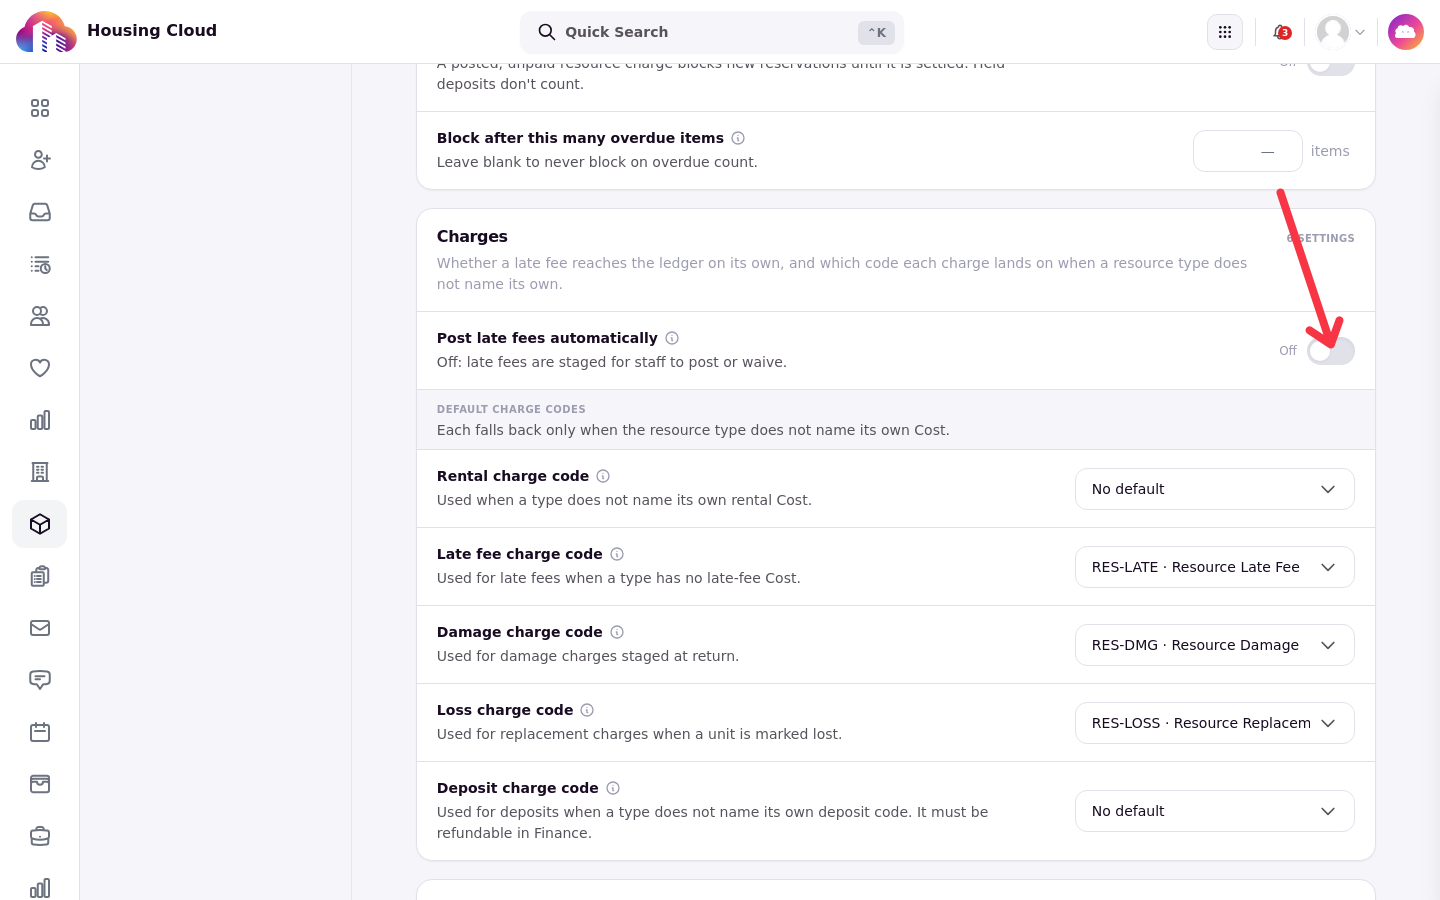Open the calendar sidebar icon

tap(40, 732)
